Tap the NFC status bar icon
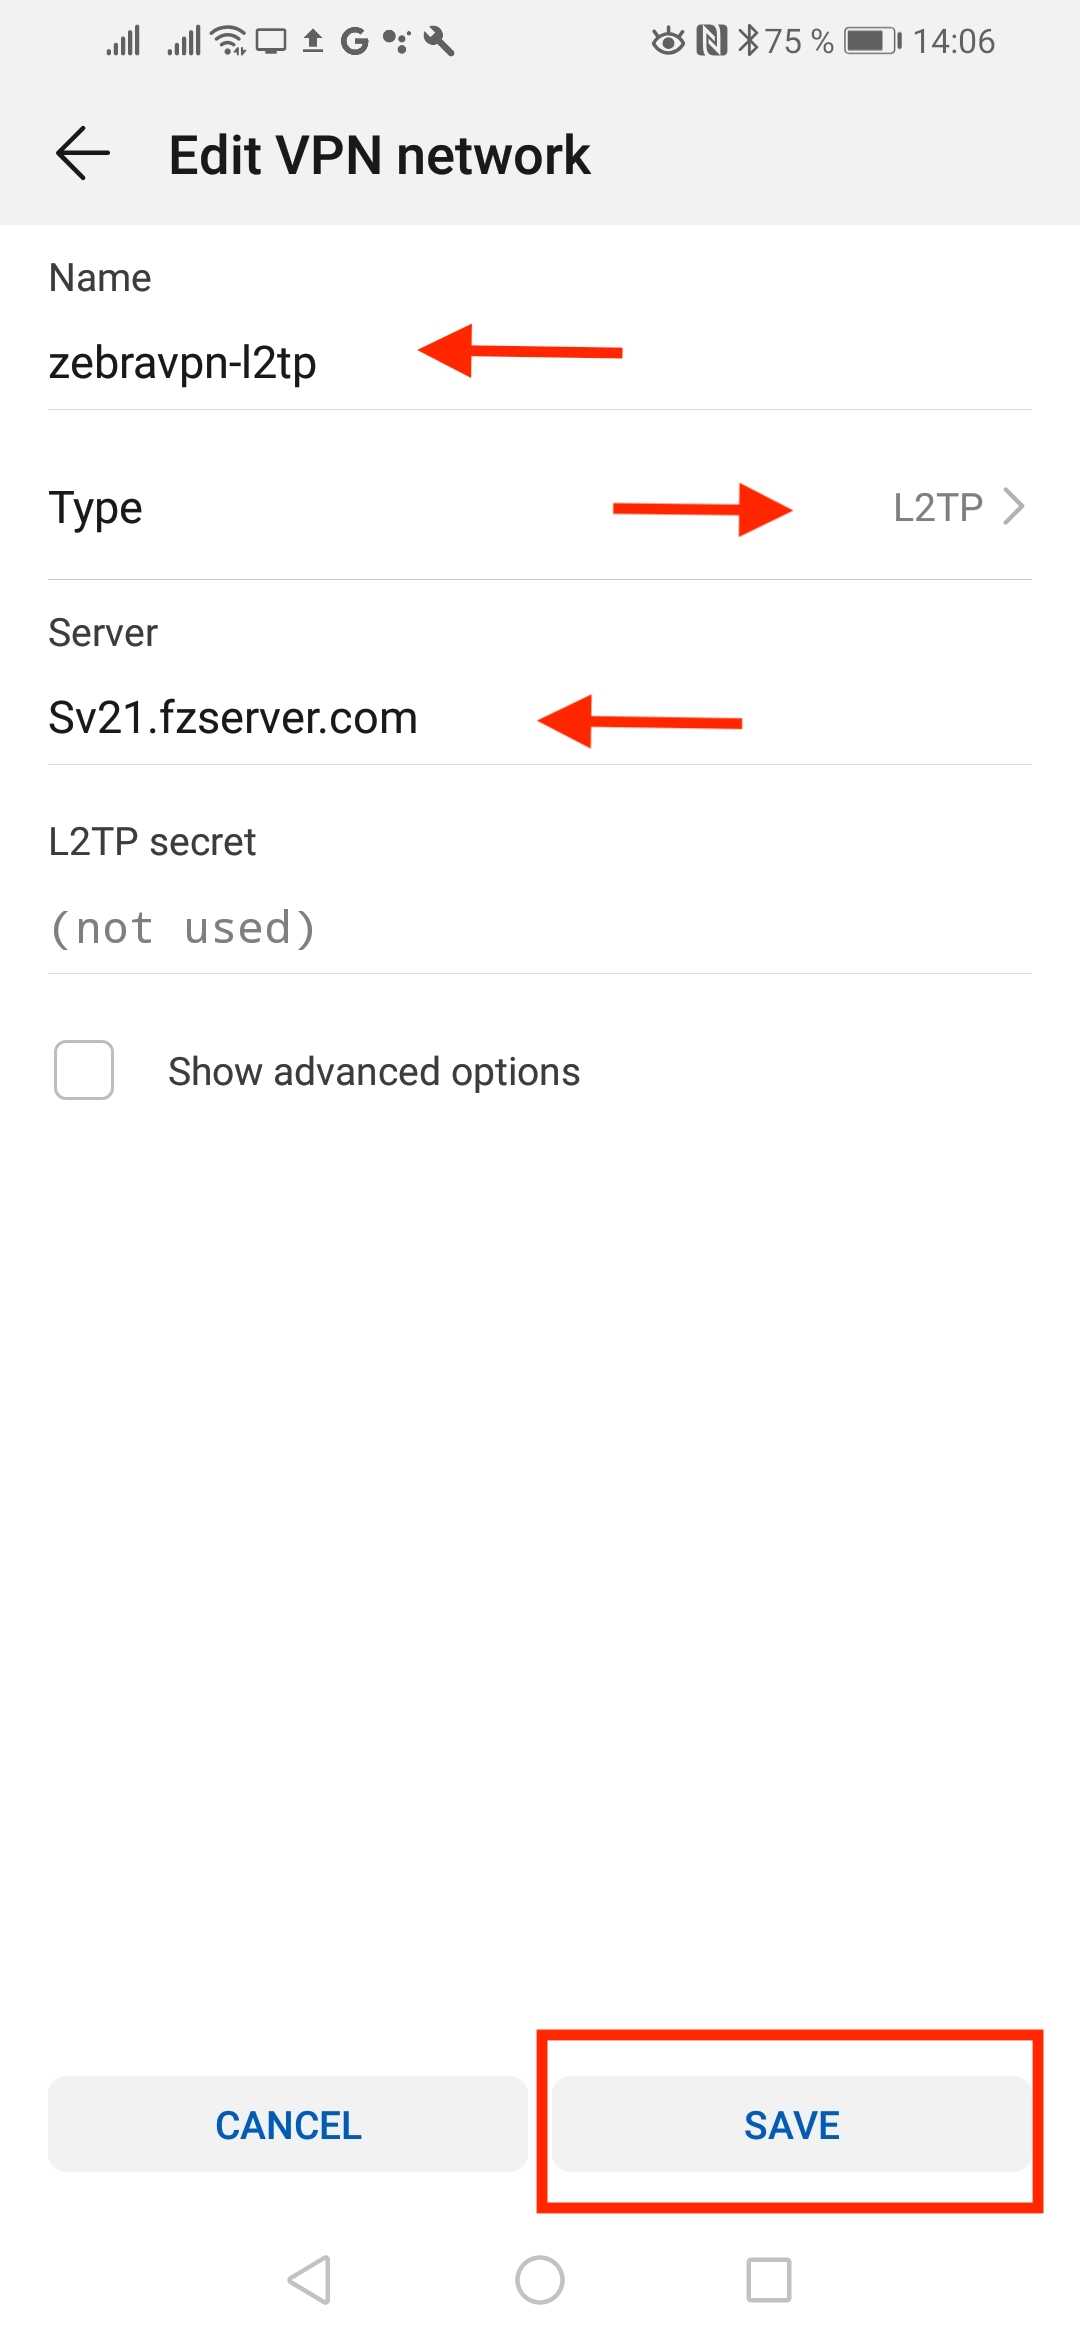The image size is (1080, 2340). [711, 41]
